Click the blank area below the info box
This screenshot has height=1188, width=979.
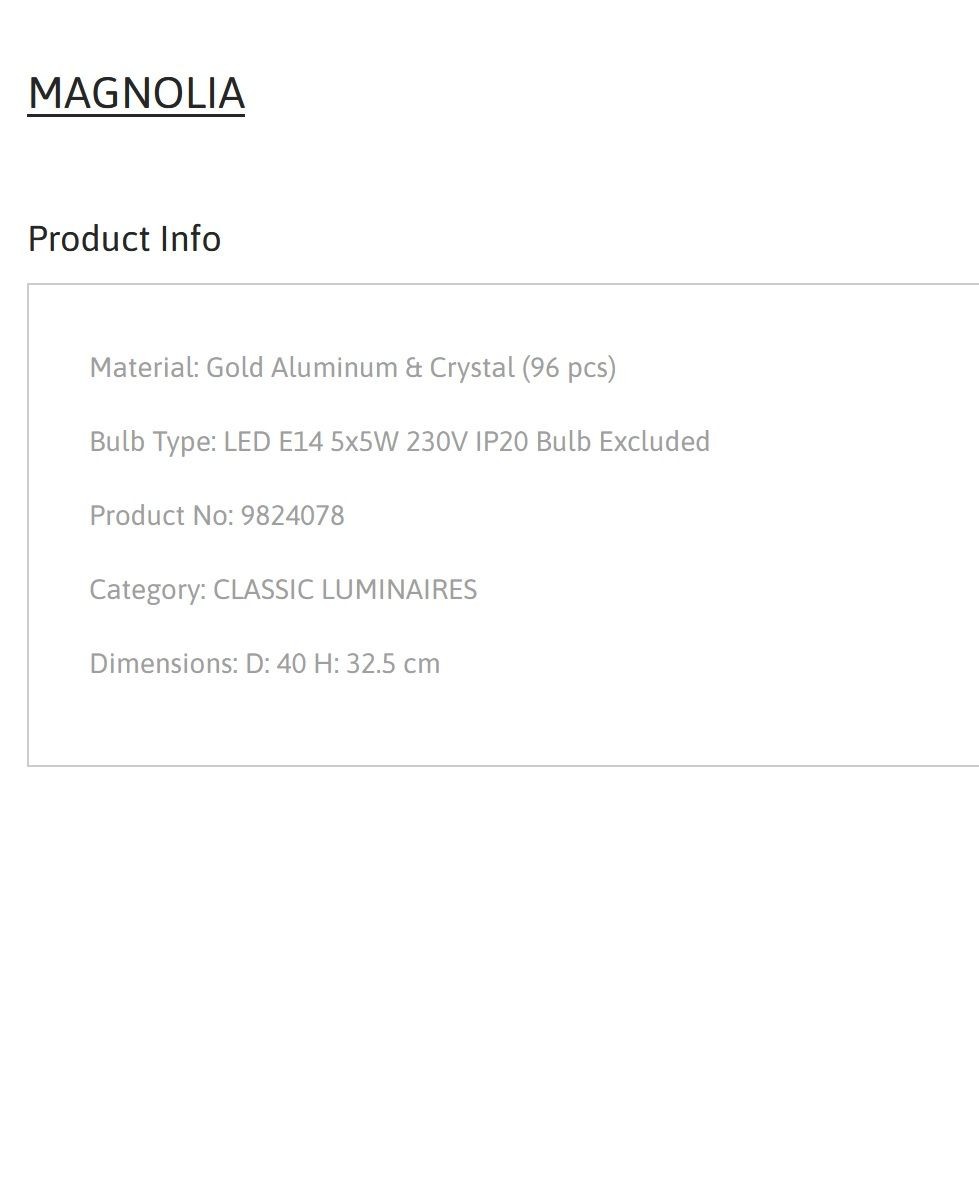490,977
